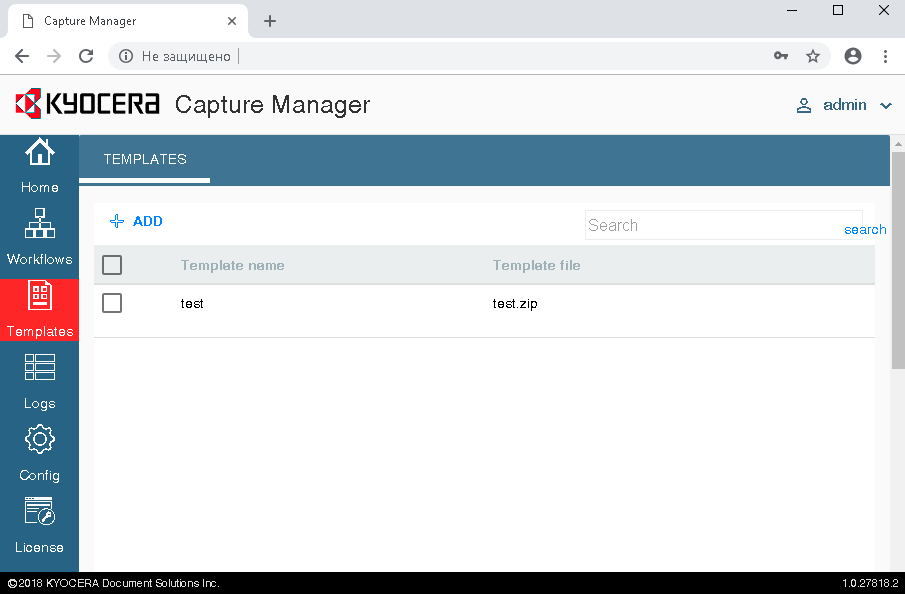Viewport: 905px width, 594px height.
Task: Check the checkbox for test template
Action: (112, 303)
